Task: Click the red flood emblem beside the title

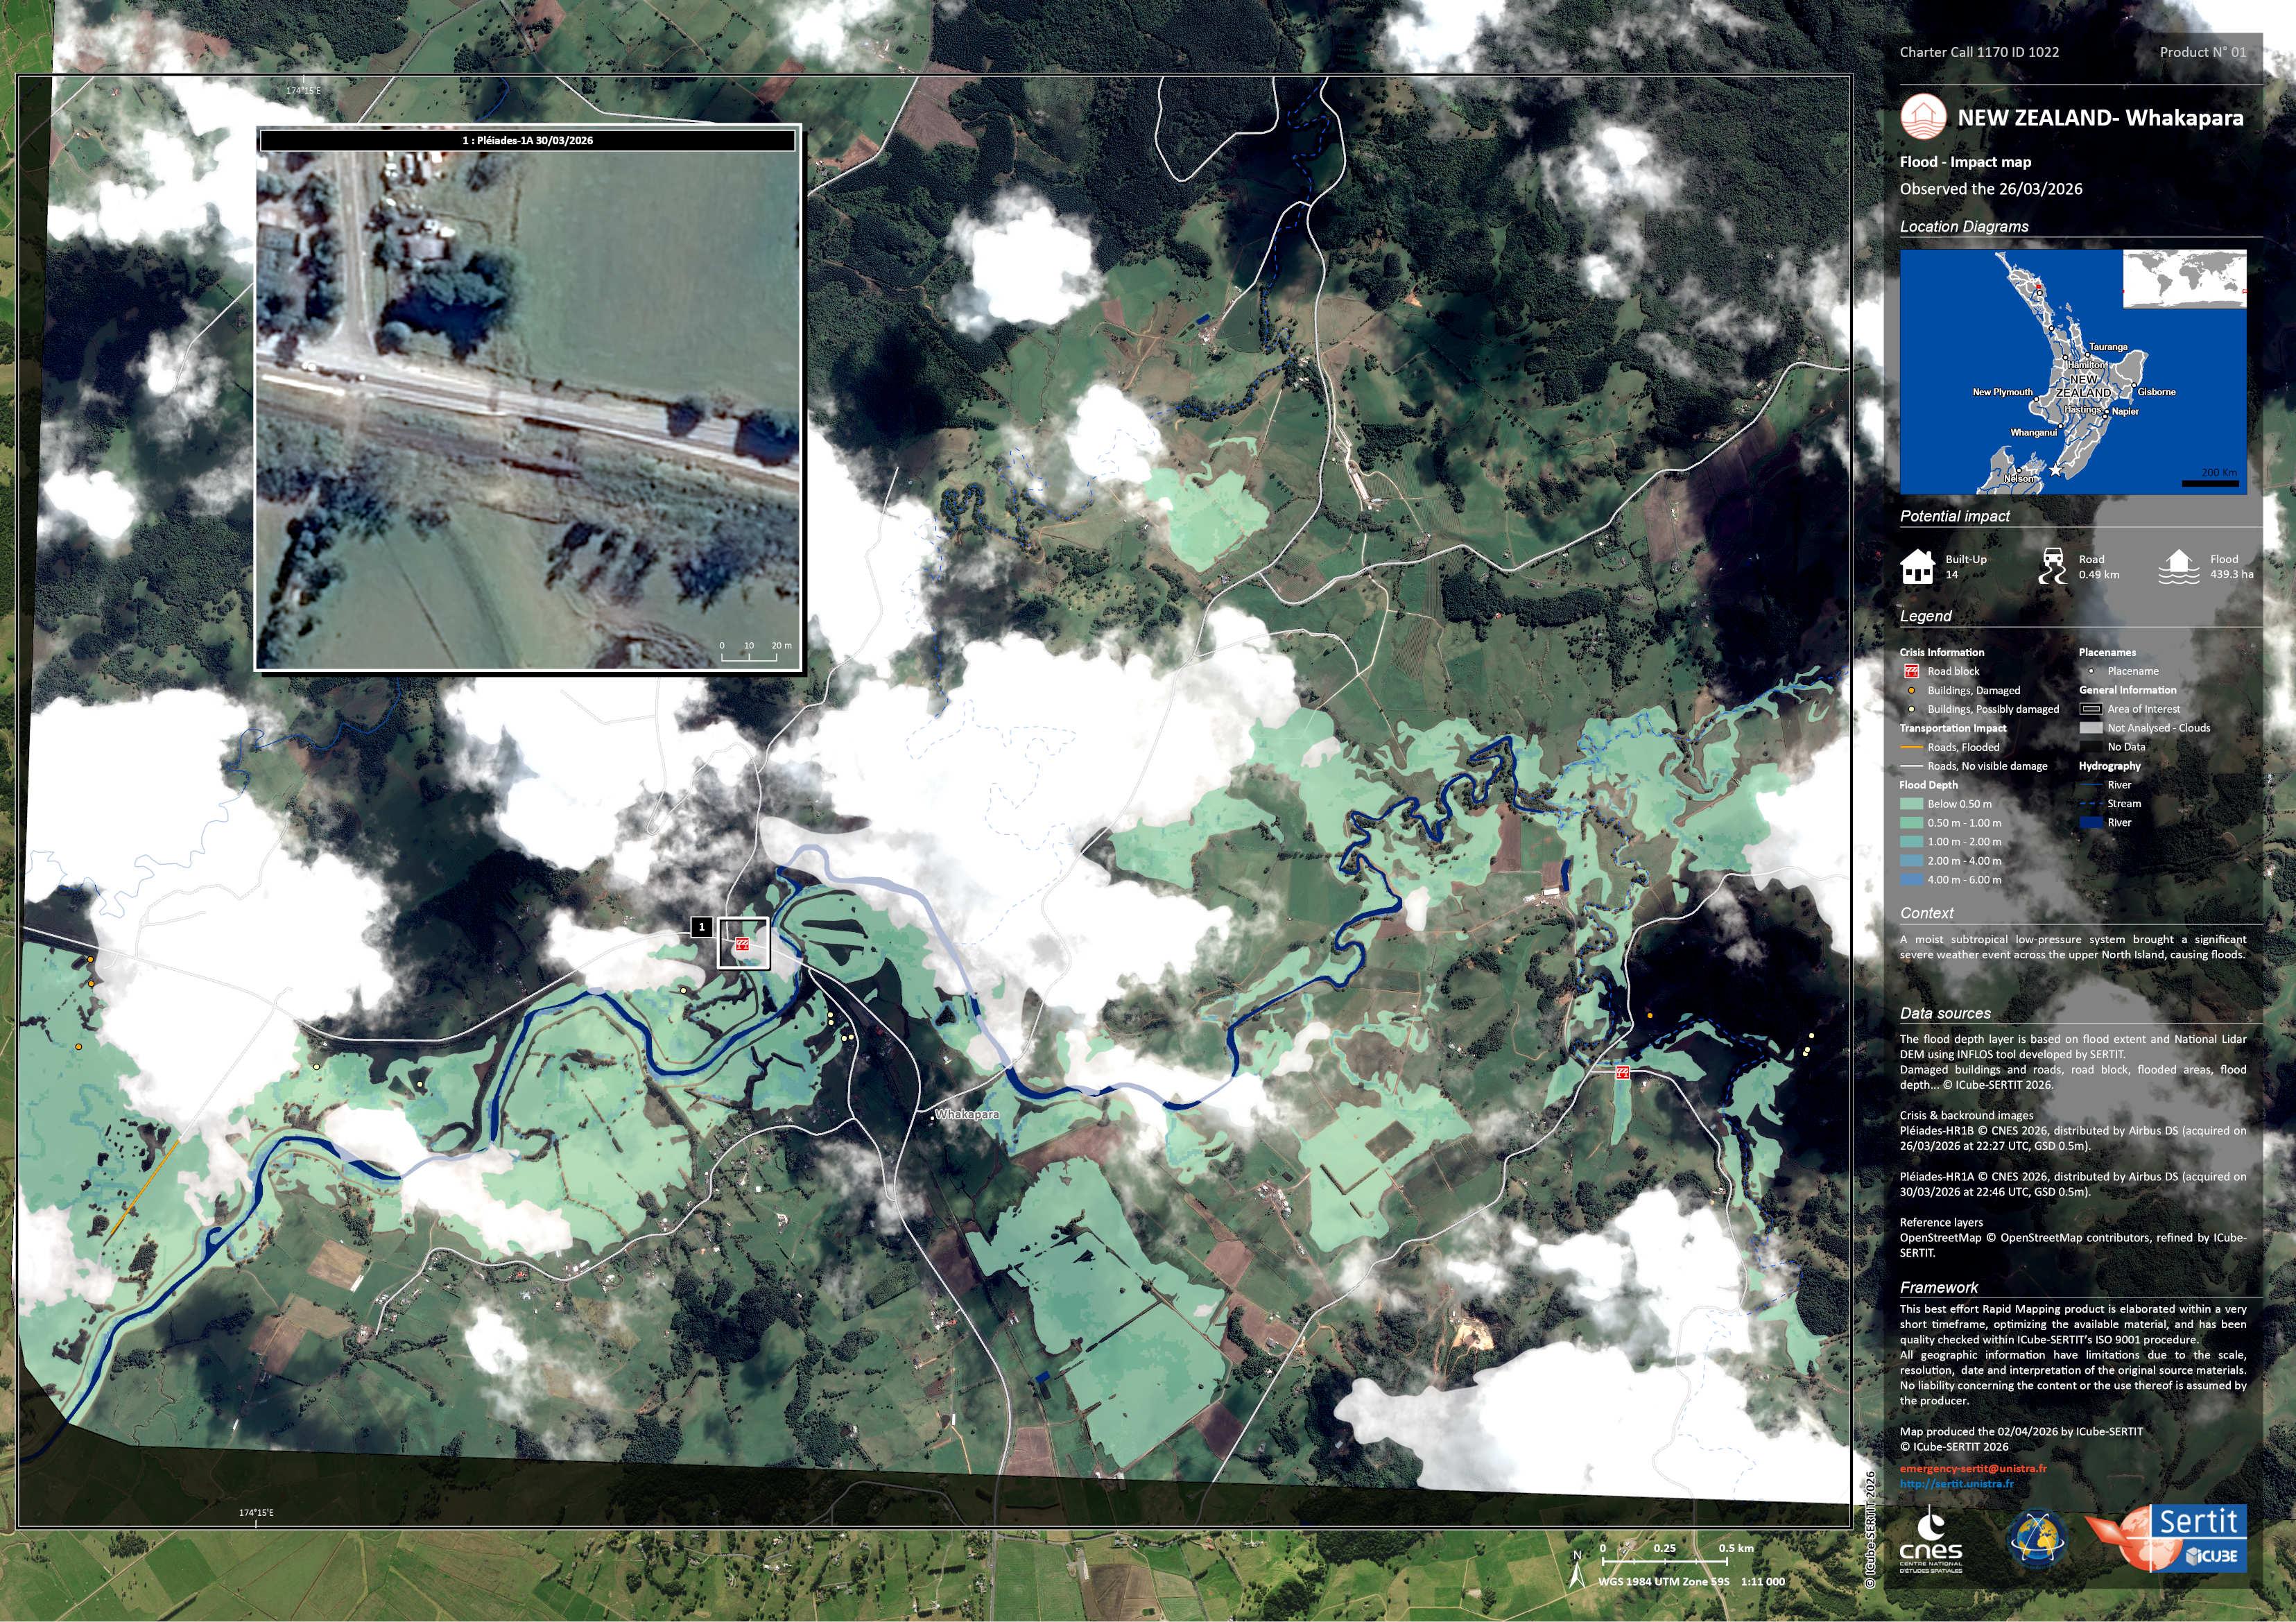Action: click(1923, 117)
